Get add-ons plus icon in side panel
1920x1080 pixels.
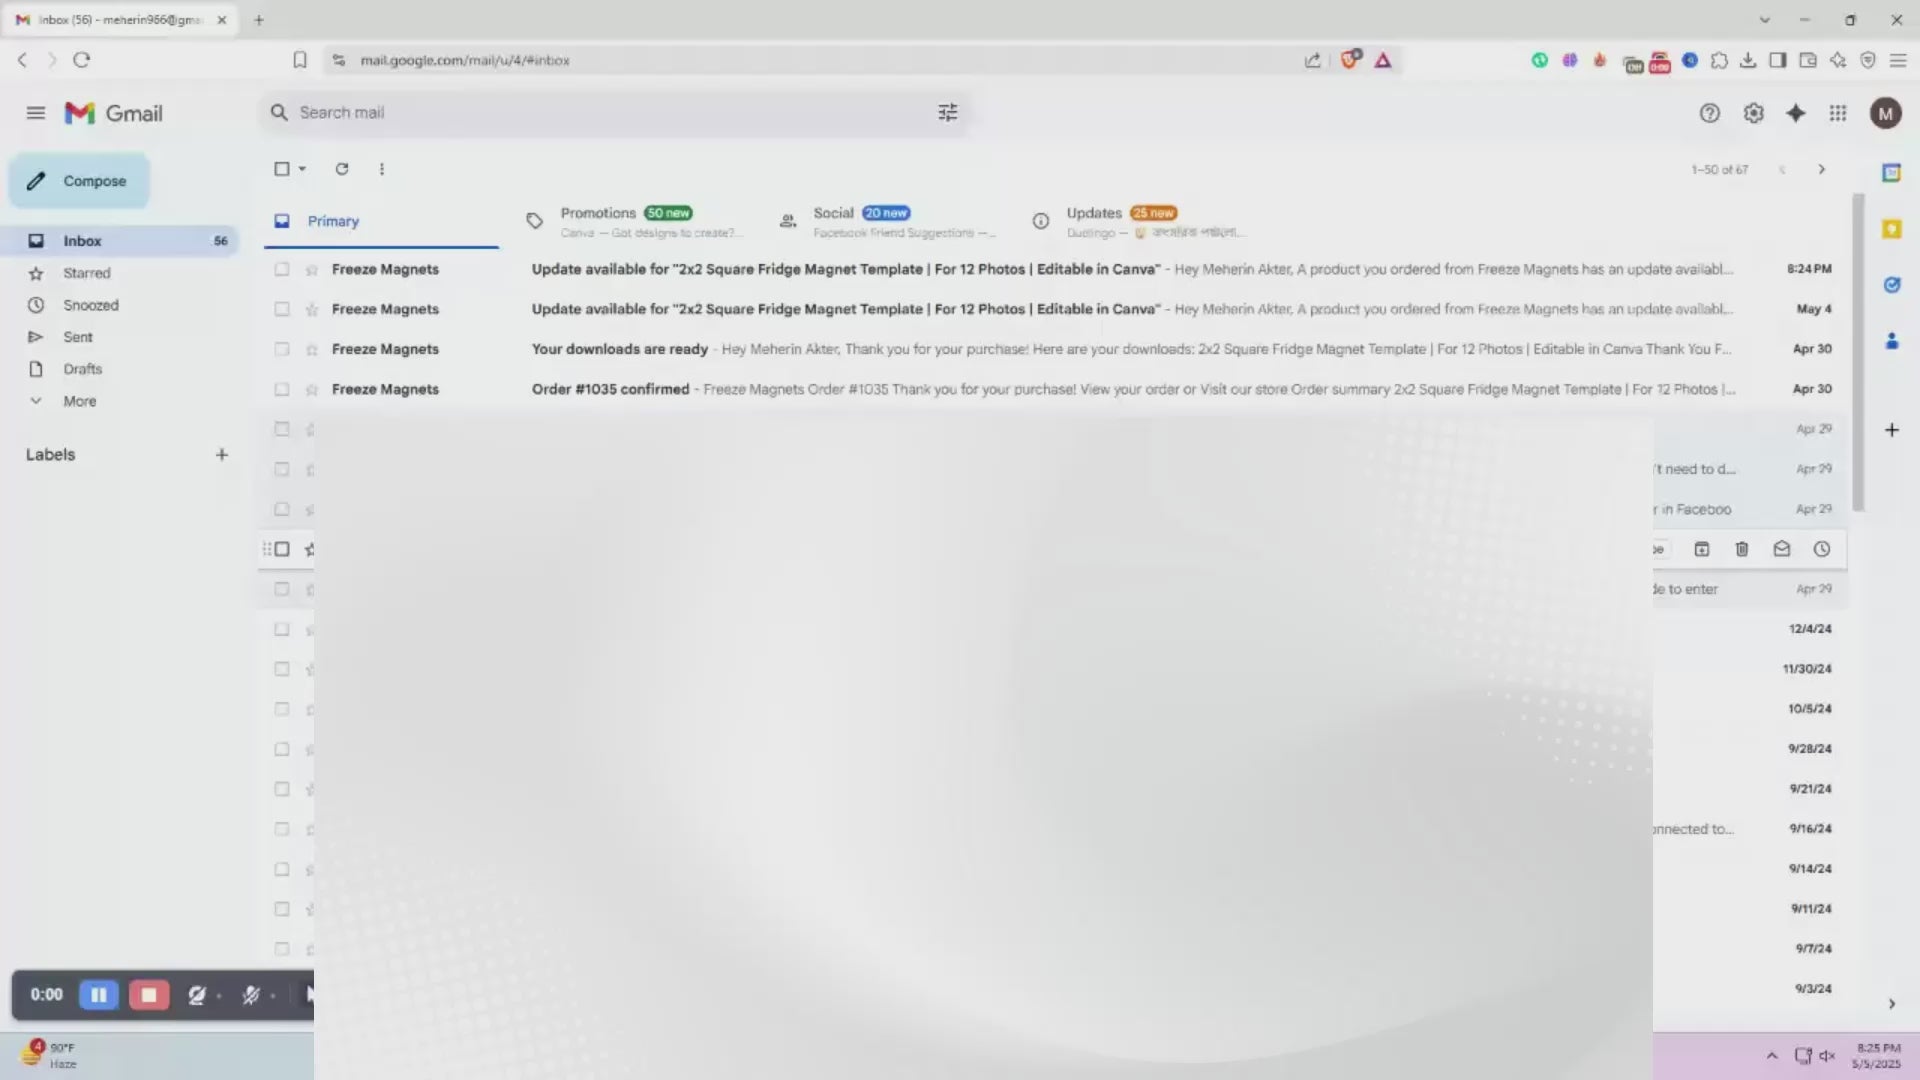tap(1891, 430)
